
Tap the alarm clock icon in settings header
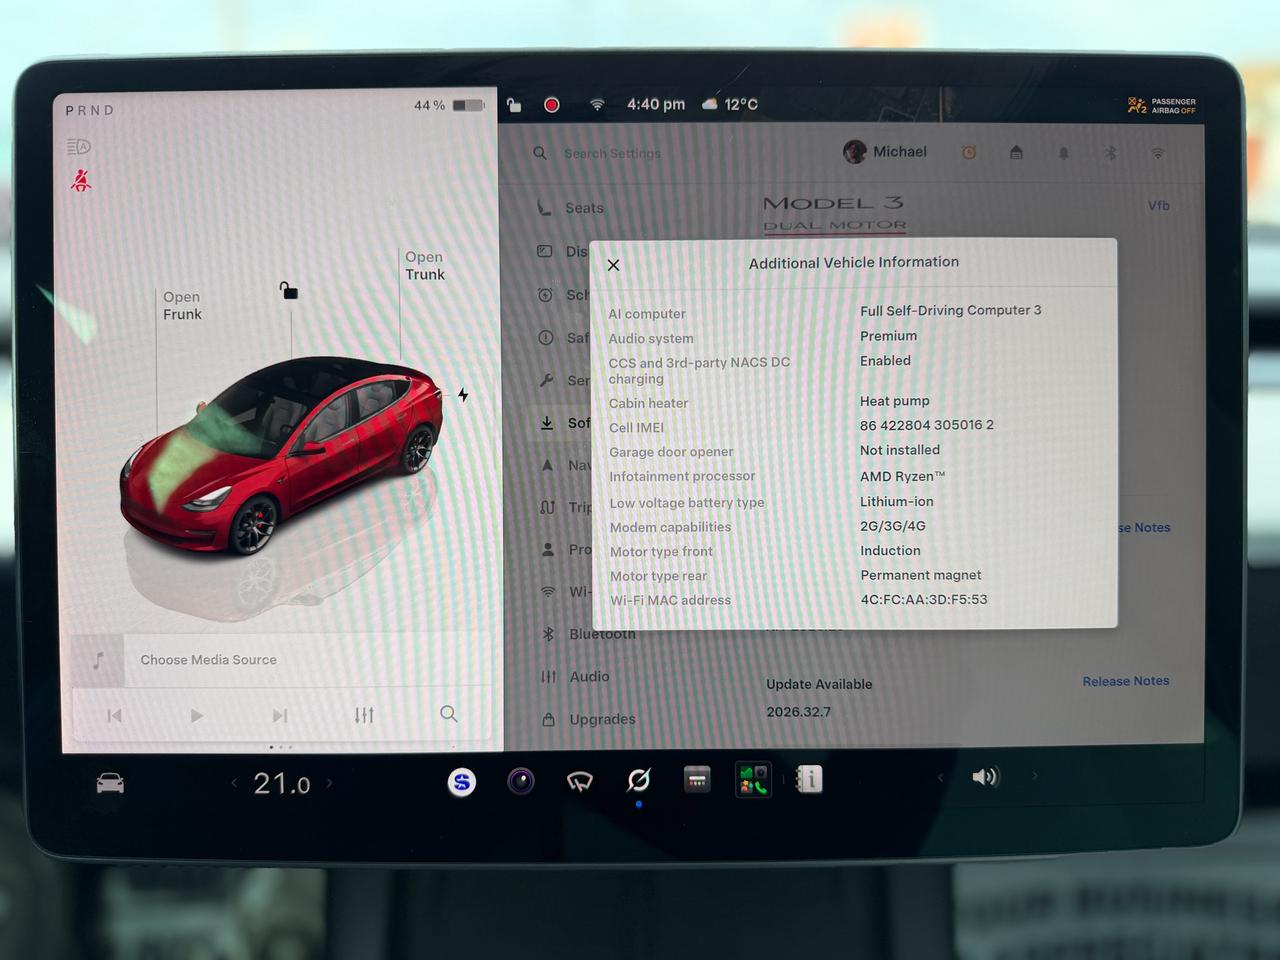point(968,153)
